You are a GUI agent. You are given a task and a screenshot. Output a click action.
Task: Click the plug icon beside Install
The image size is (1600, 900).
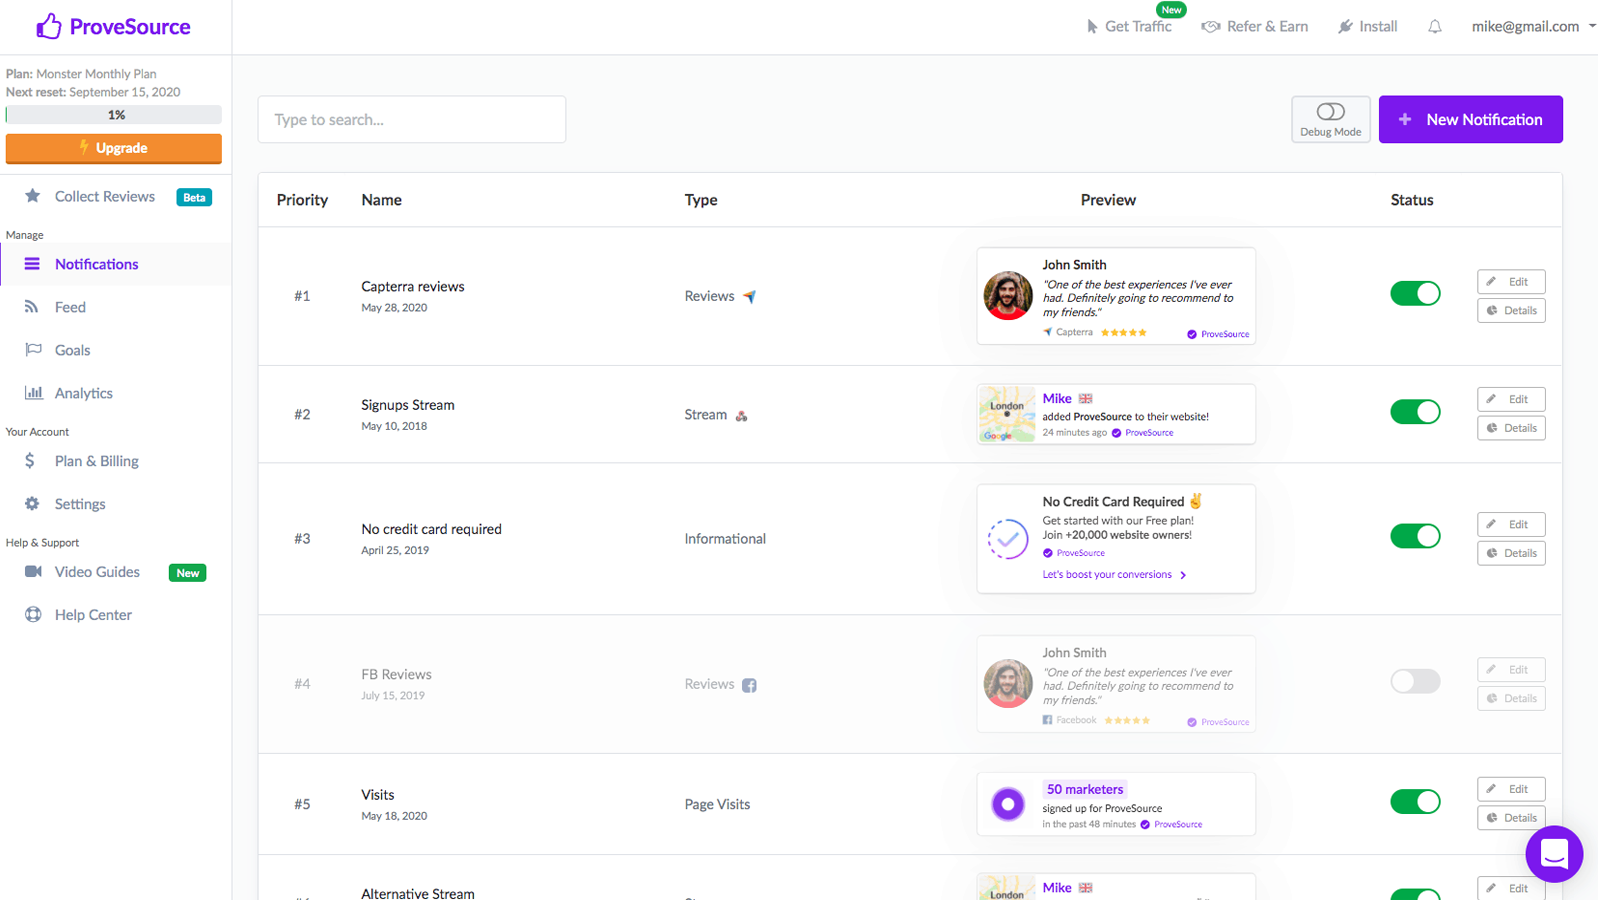pyautogui.click(x=1345, y=27)
